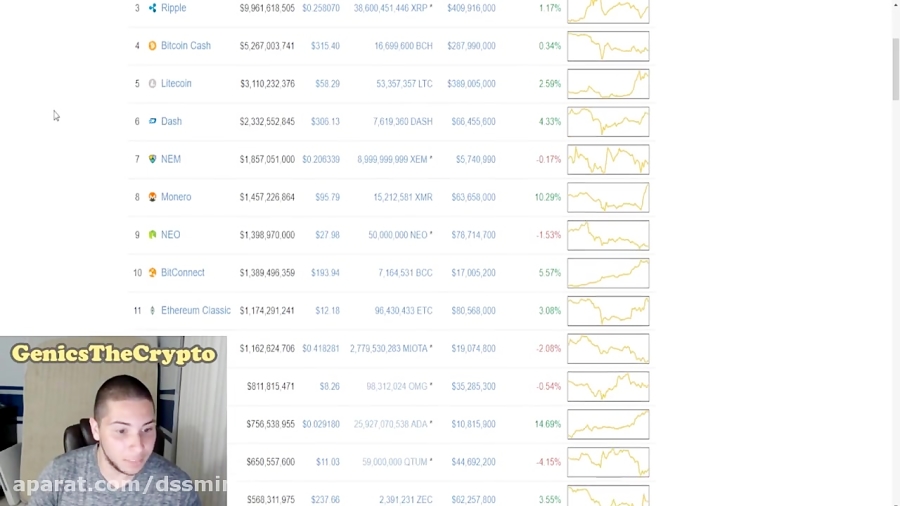The height and width of the screenshot is (506, 900).
Task: Click Monero volume $63,658,000
Action: (473, 198)
